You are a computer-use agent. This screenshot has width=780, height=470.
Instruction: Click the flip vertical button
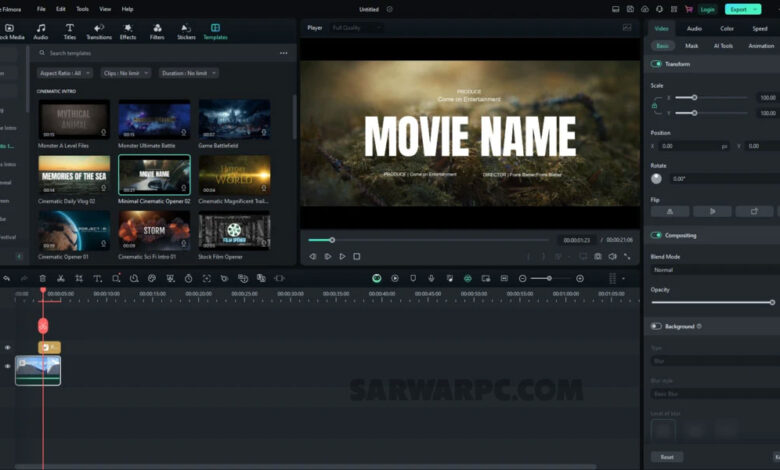coord(712,211)
